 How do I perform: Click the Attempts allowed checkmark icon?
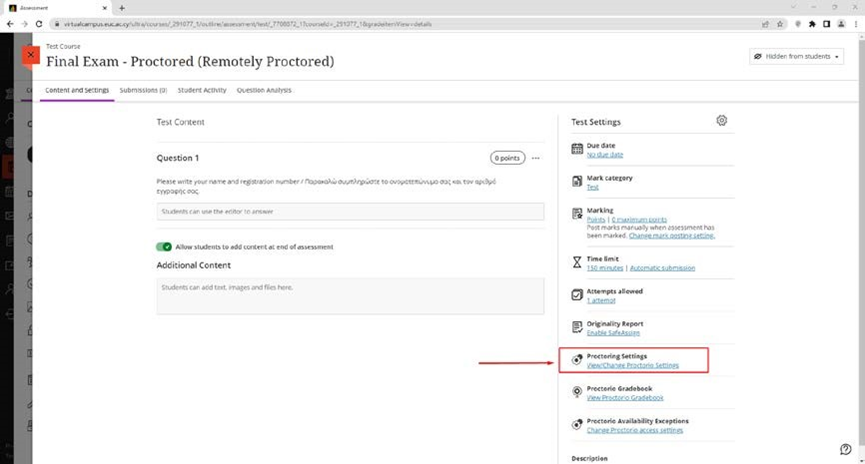(577, 295)
